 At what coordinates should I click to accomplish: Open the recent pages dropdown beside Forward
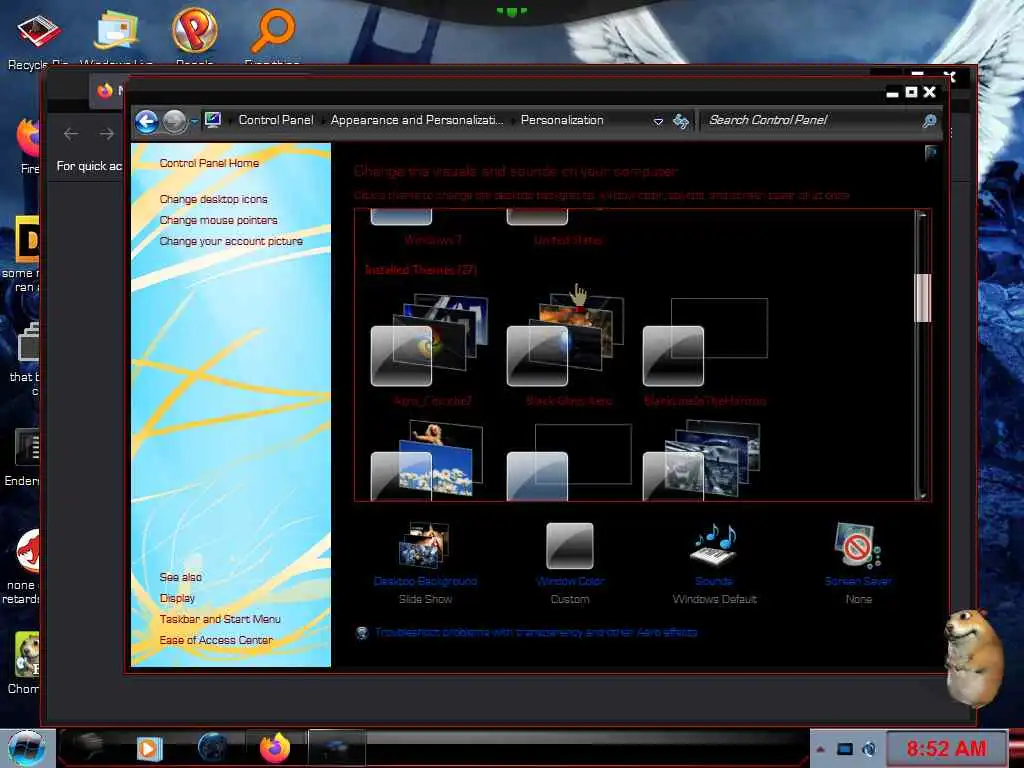(194, 121)
